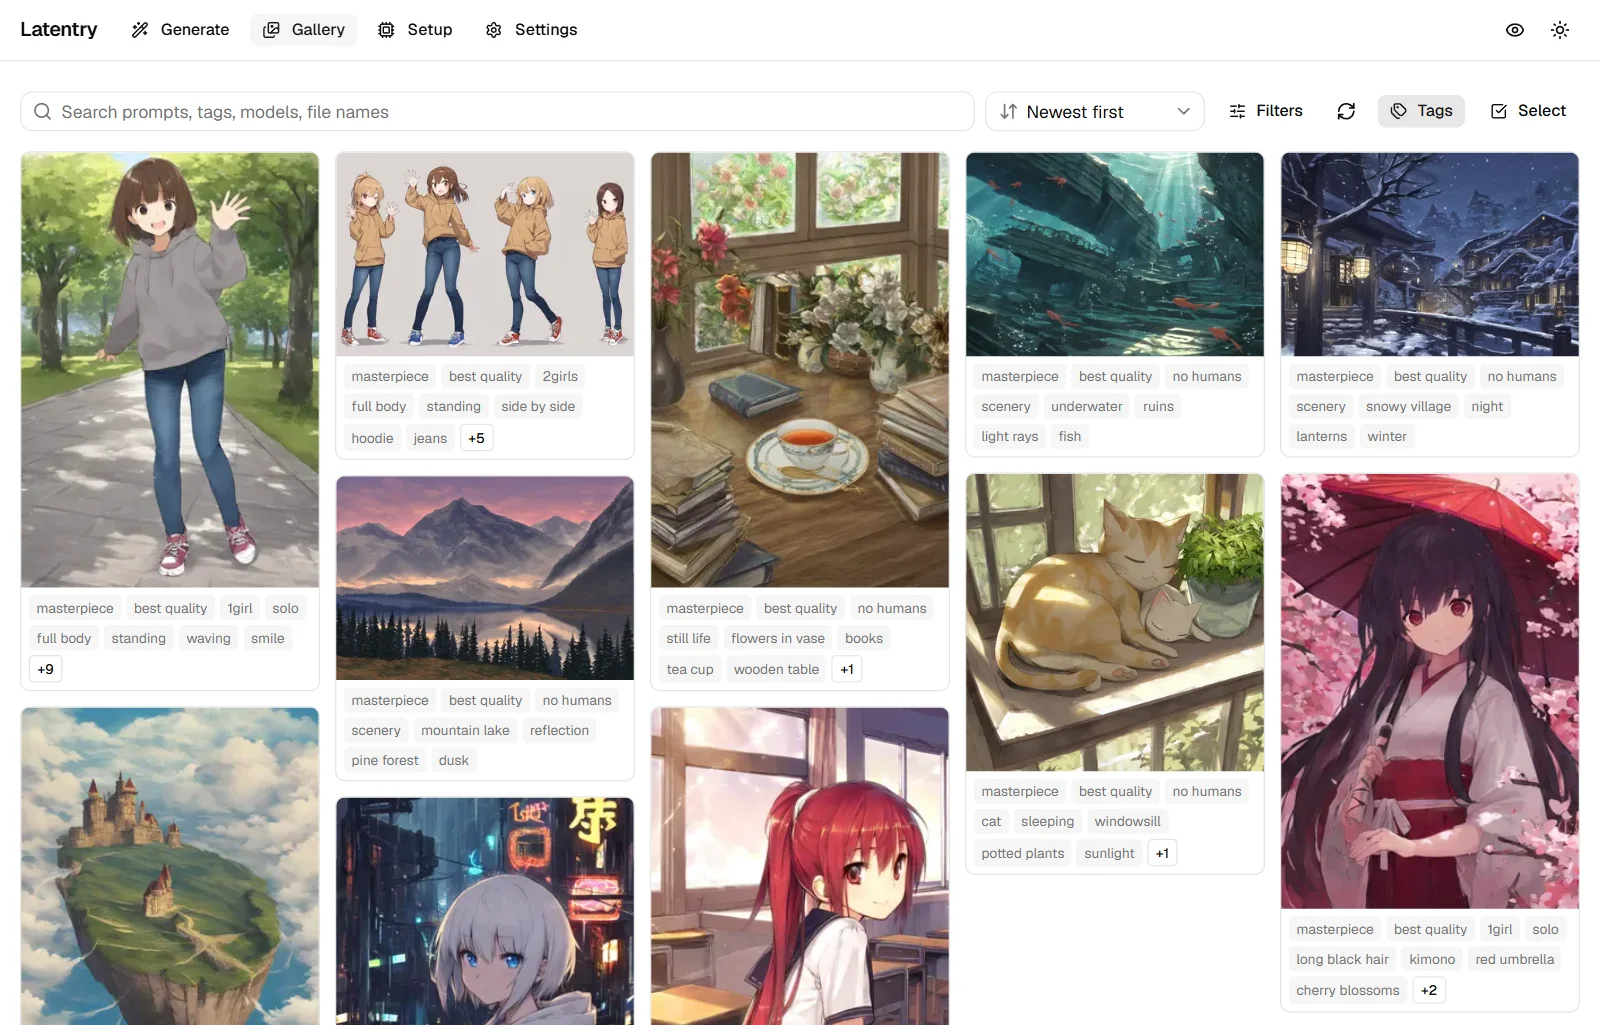Refresh the gallery with the reload icon

coord(1346,111)
